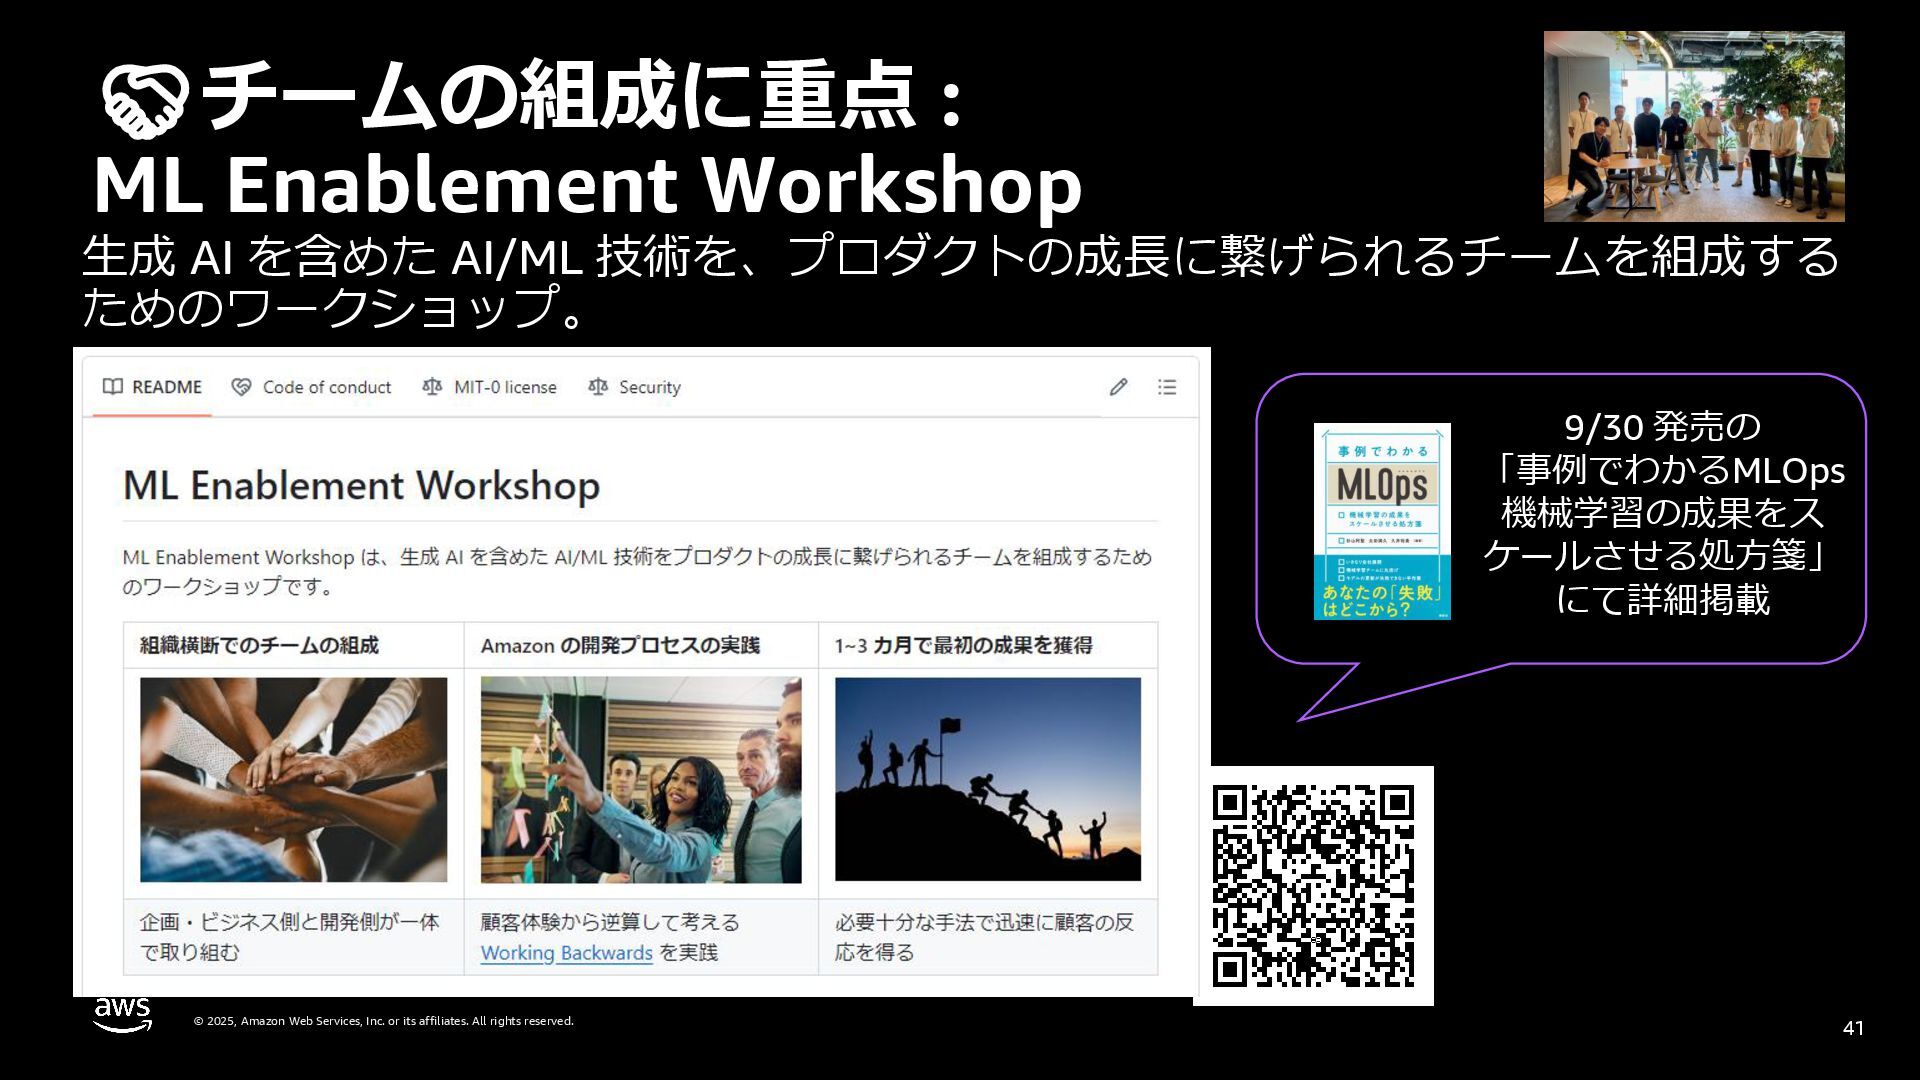Click the QR code image
1920x1080 pixels.
[x=1313, y=886]
